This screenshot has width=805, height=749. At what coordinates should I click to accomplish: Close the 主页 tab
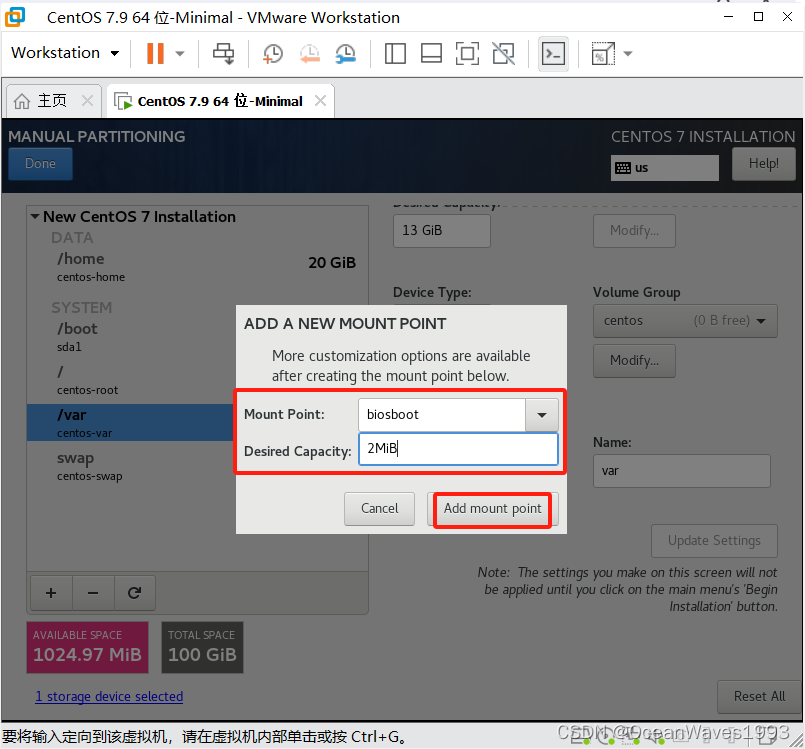coord(87,101)
